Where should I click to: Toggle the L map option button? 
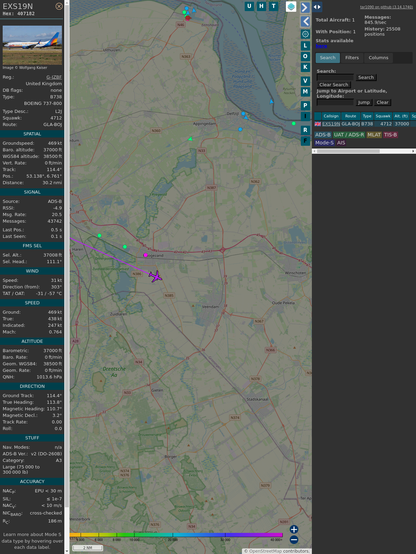305,46
